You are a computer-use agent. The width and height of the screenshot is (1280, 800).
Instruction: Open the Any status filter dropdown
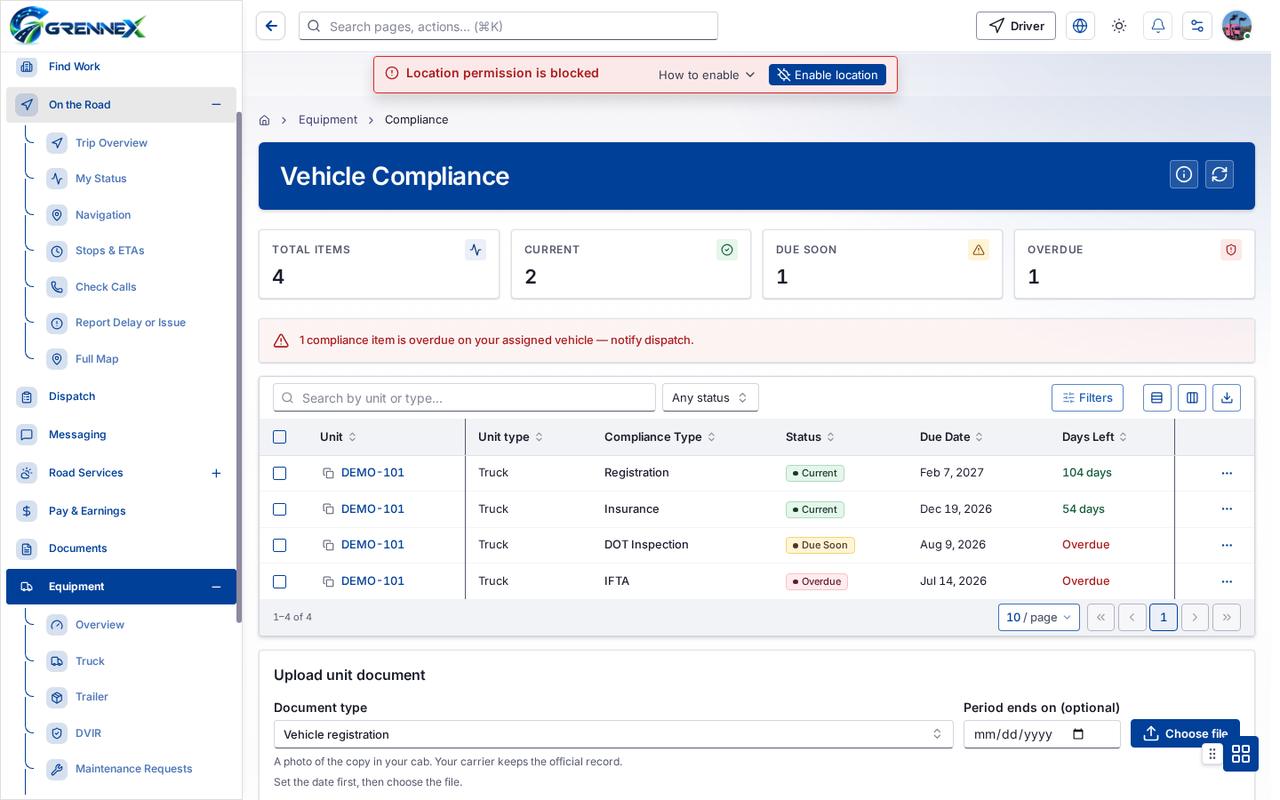pos(710,398)
